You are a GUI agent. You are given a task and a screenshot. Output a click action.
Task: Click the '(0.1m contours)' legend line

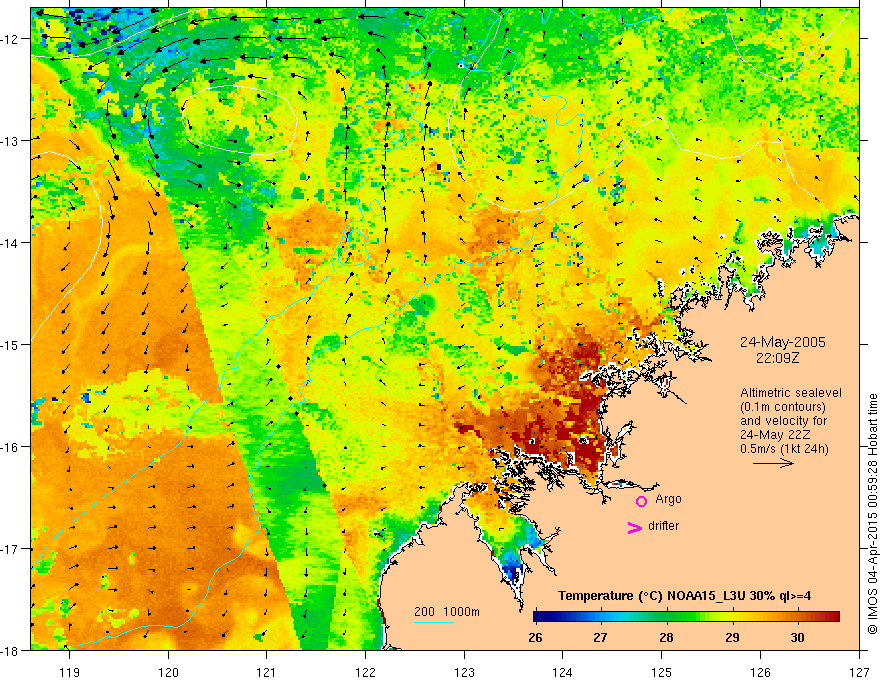pyautogui.click(x=783, y=407)
